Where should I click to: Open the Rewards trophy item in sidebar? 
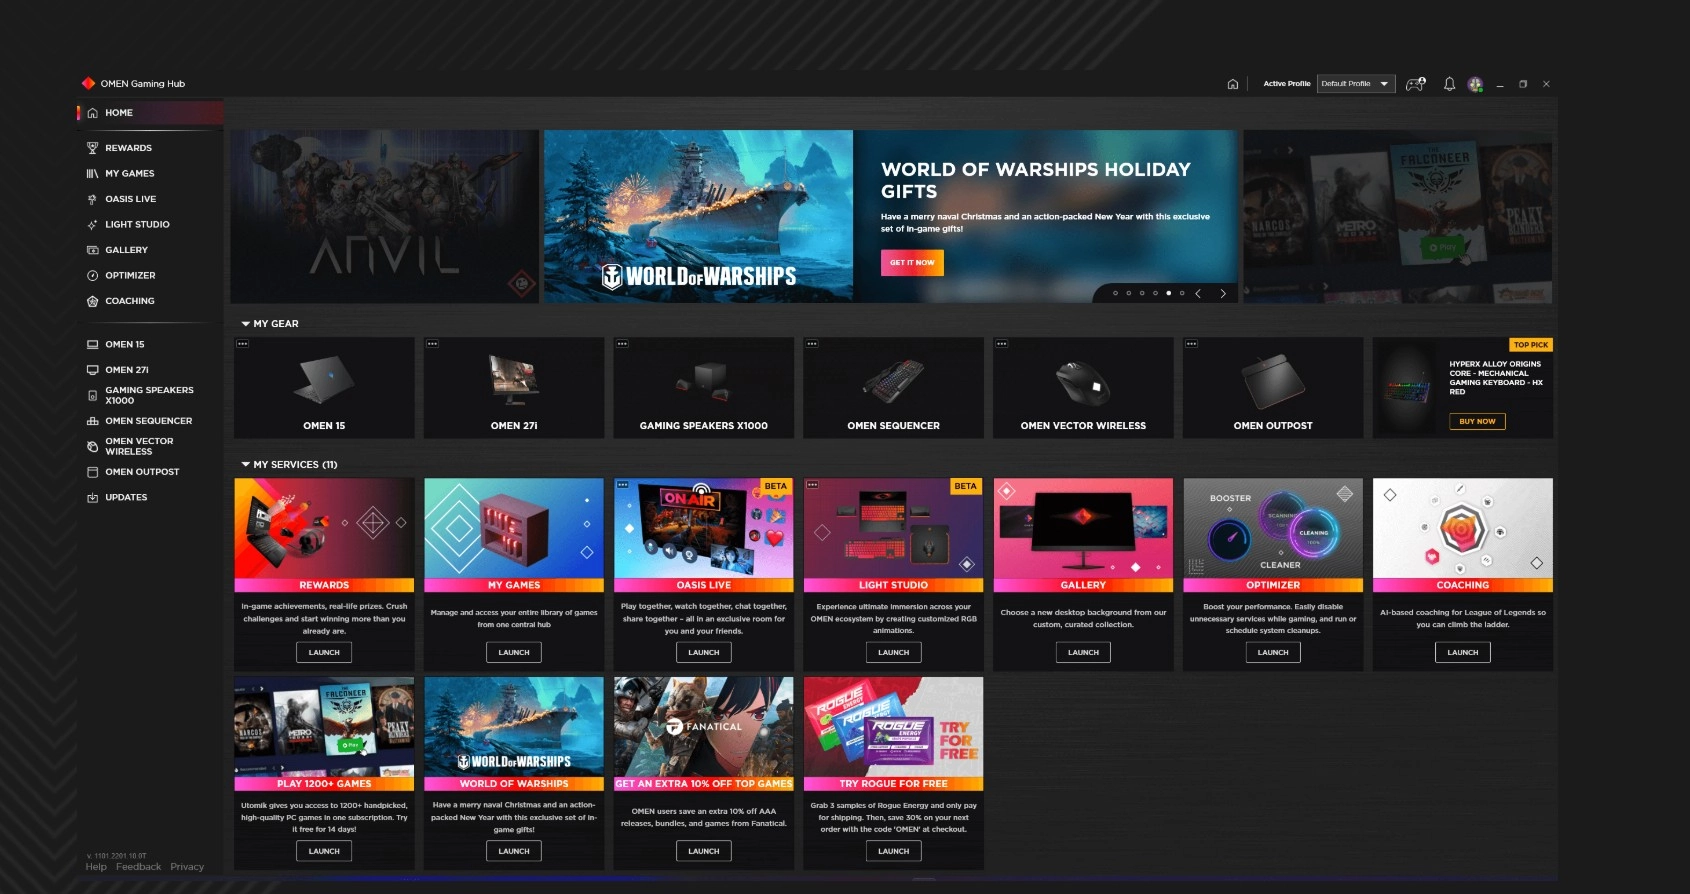pyautogui.click(x=128, y=148)
